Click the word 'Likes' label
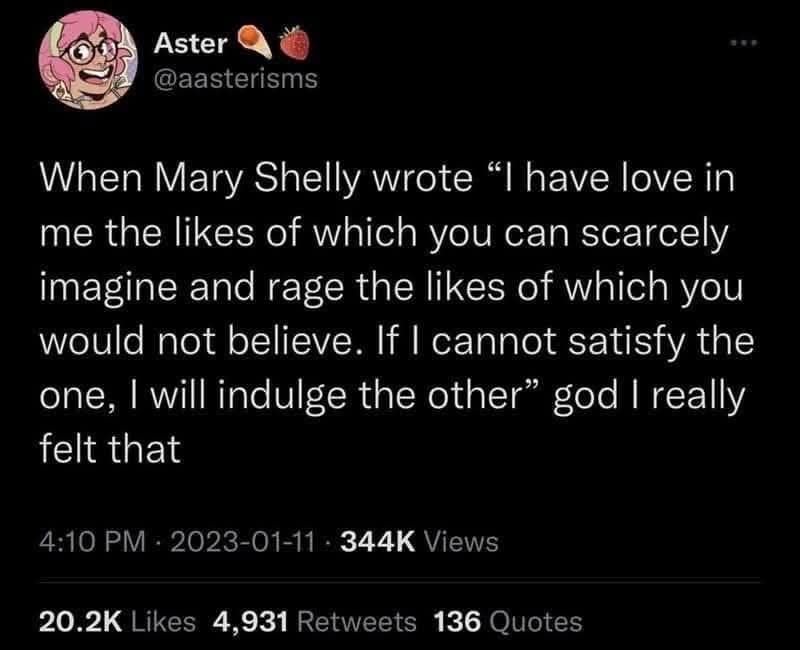800x650 pixels. point(163,622)
